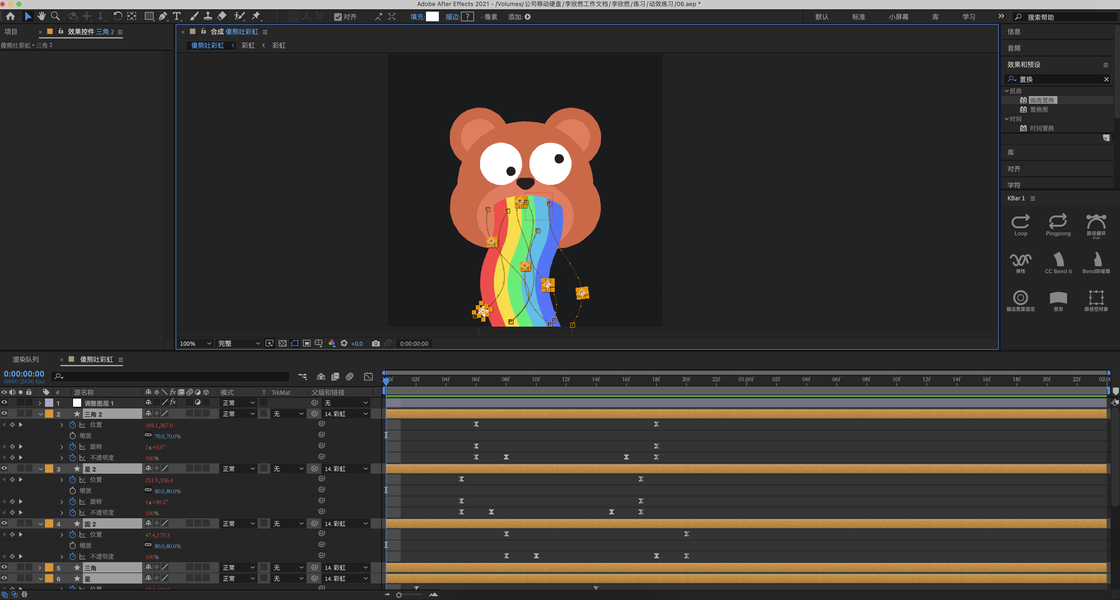The width and height of the screenshot is (1120, 600).
Task: Open the 100% magnification dropdown
Action: [196, 344]
